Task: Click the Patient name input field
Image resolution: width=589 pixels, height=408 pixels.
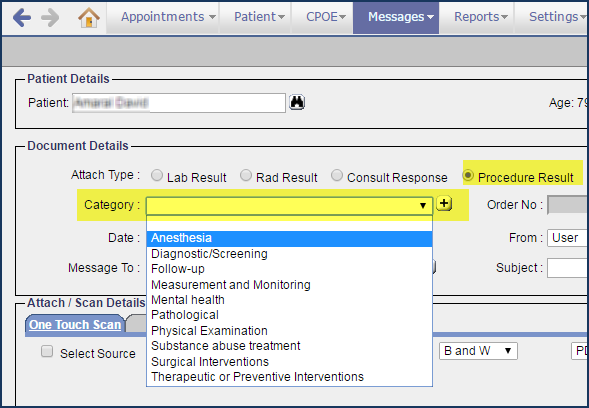Action: 179,103
